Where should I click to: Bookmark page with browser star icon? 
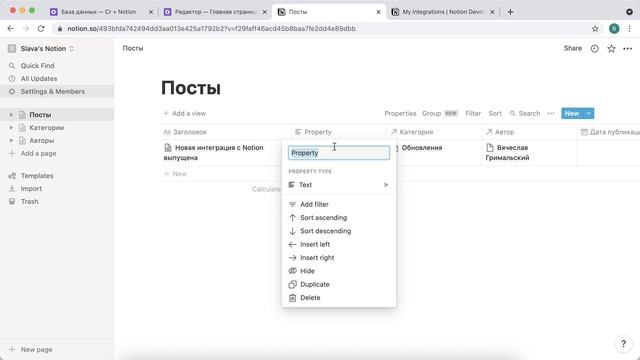tap(595, 29)
